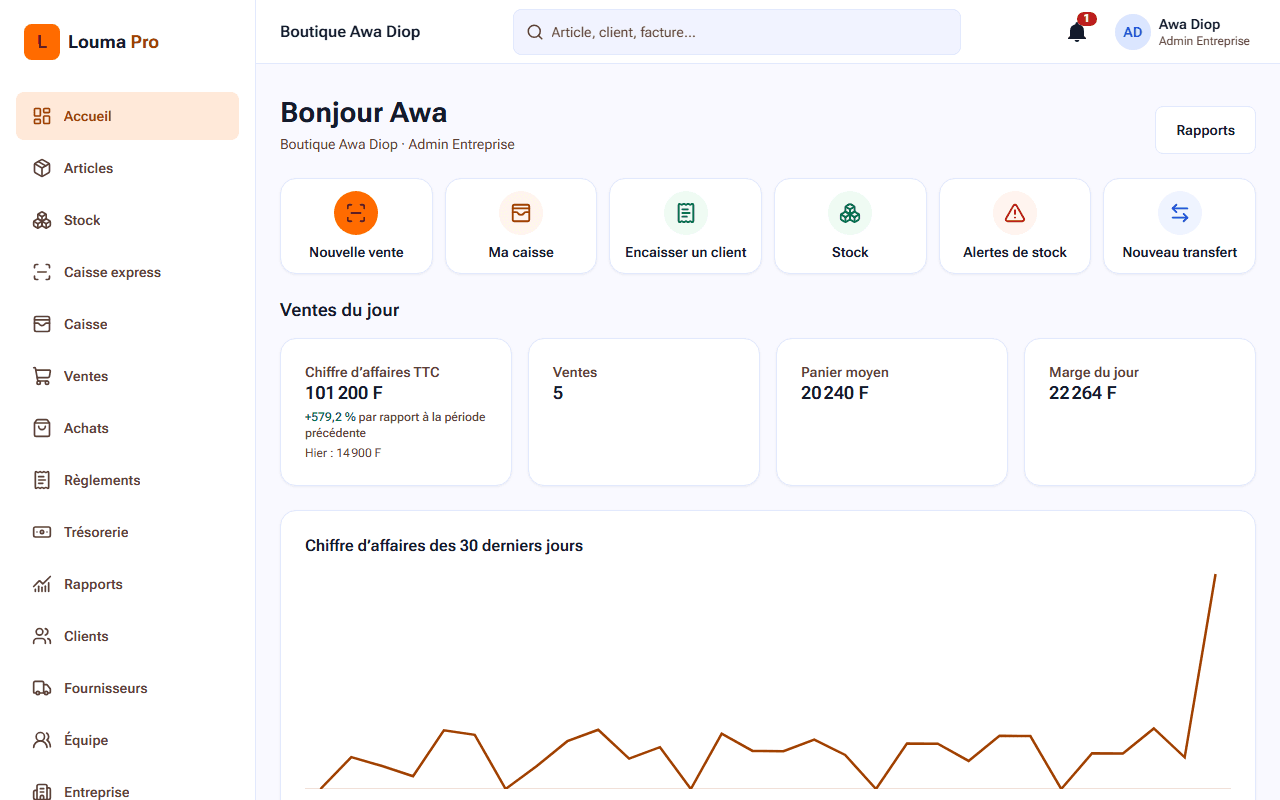Click the Ventes du jour heading

click(x=340, y=310)
